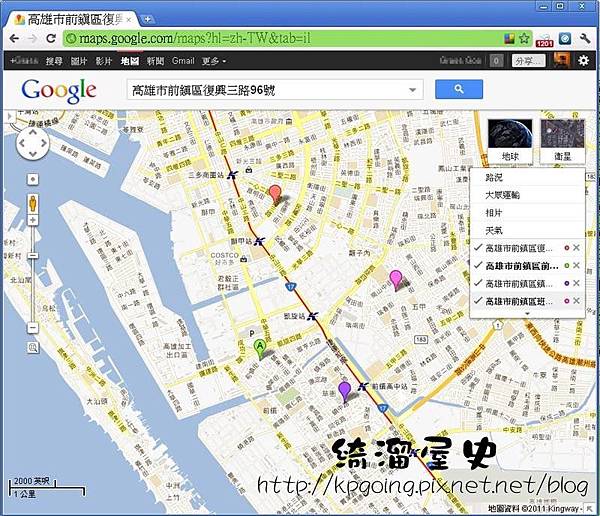Click the zoom slider handle
The width and height of the screenshot is (600, 516).
[33, 255]
